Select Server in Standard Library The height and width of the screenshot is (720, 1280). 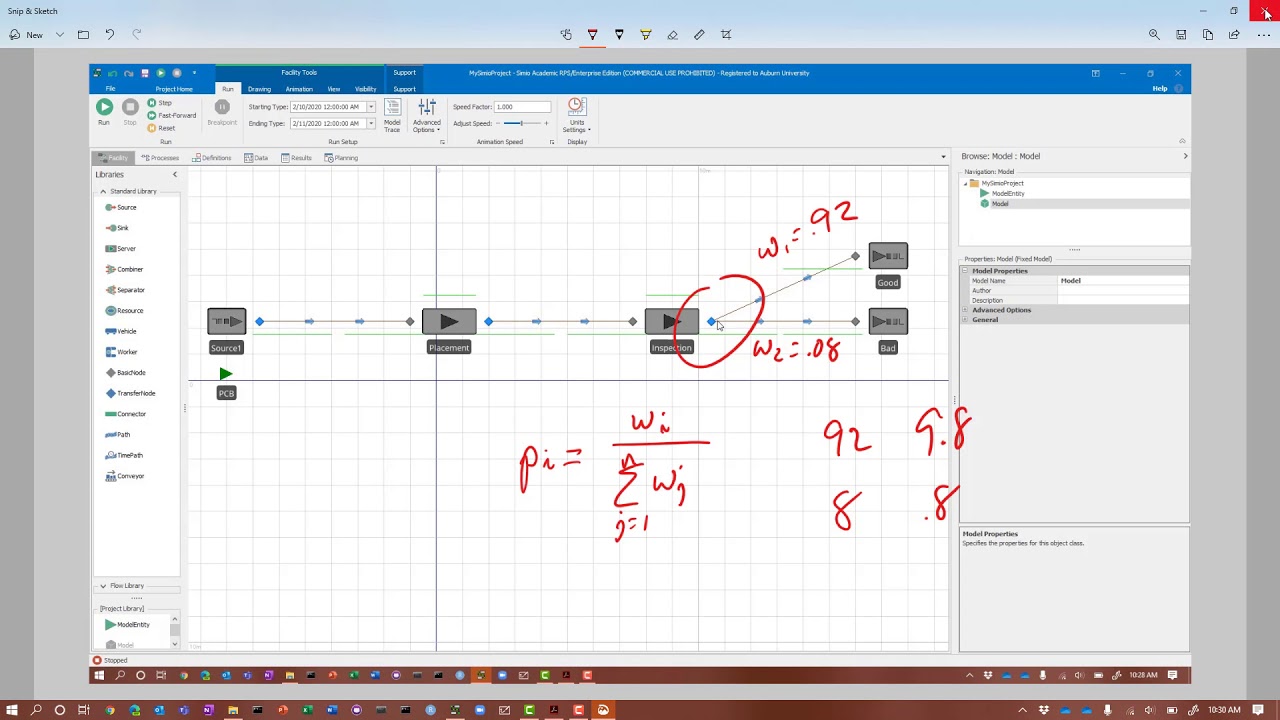point(120,249)
